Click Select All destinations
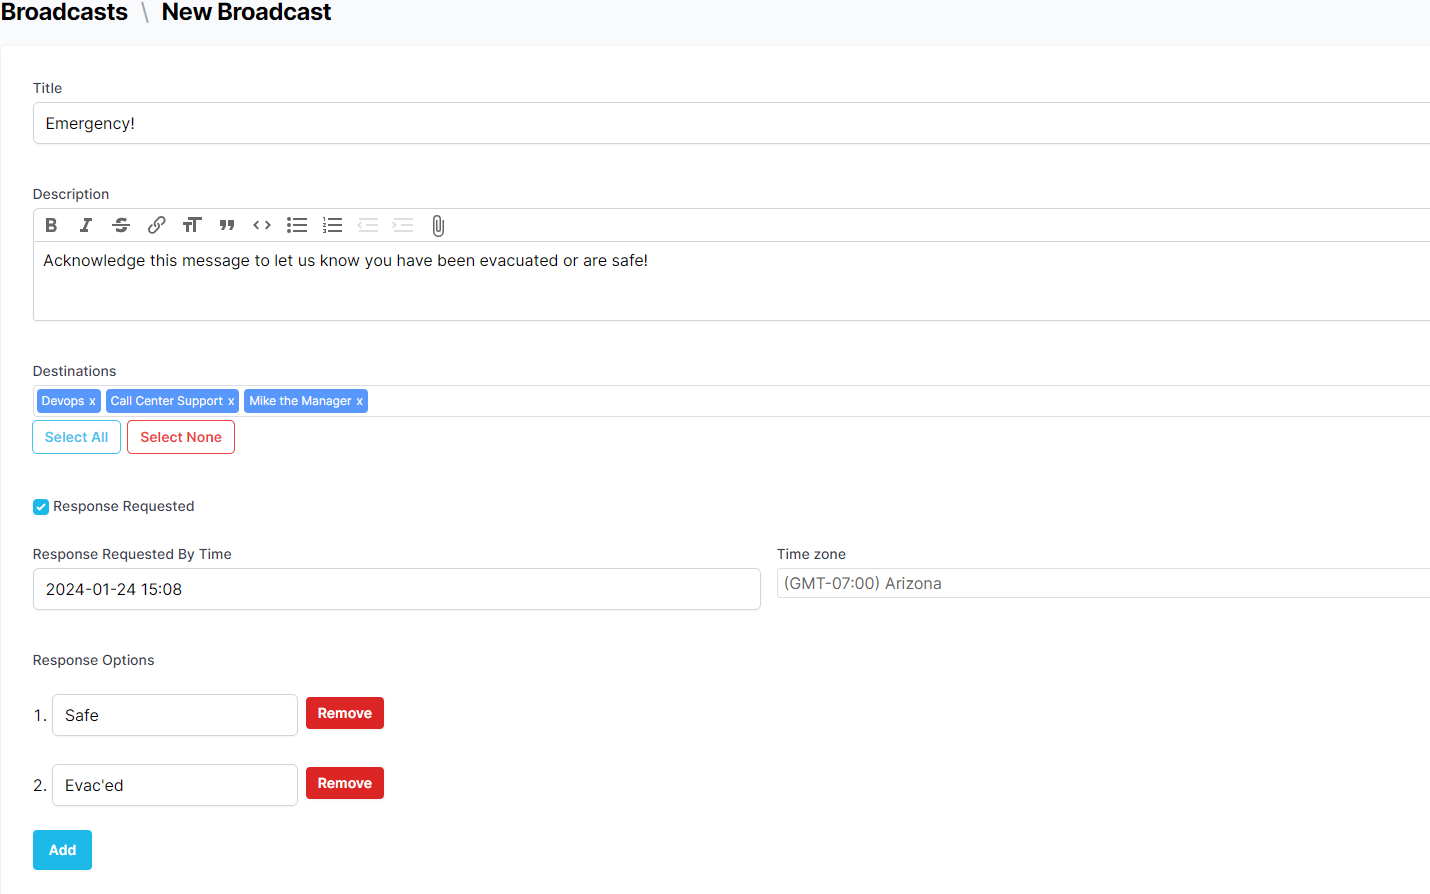 [x=76, y=437]
